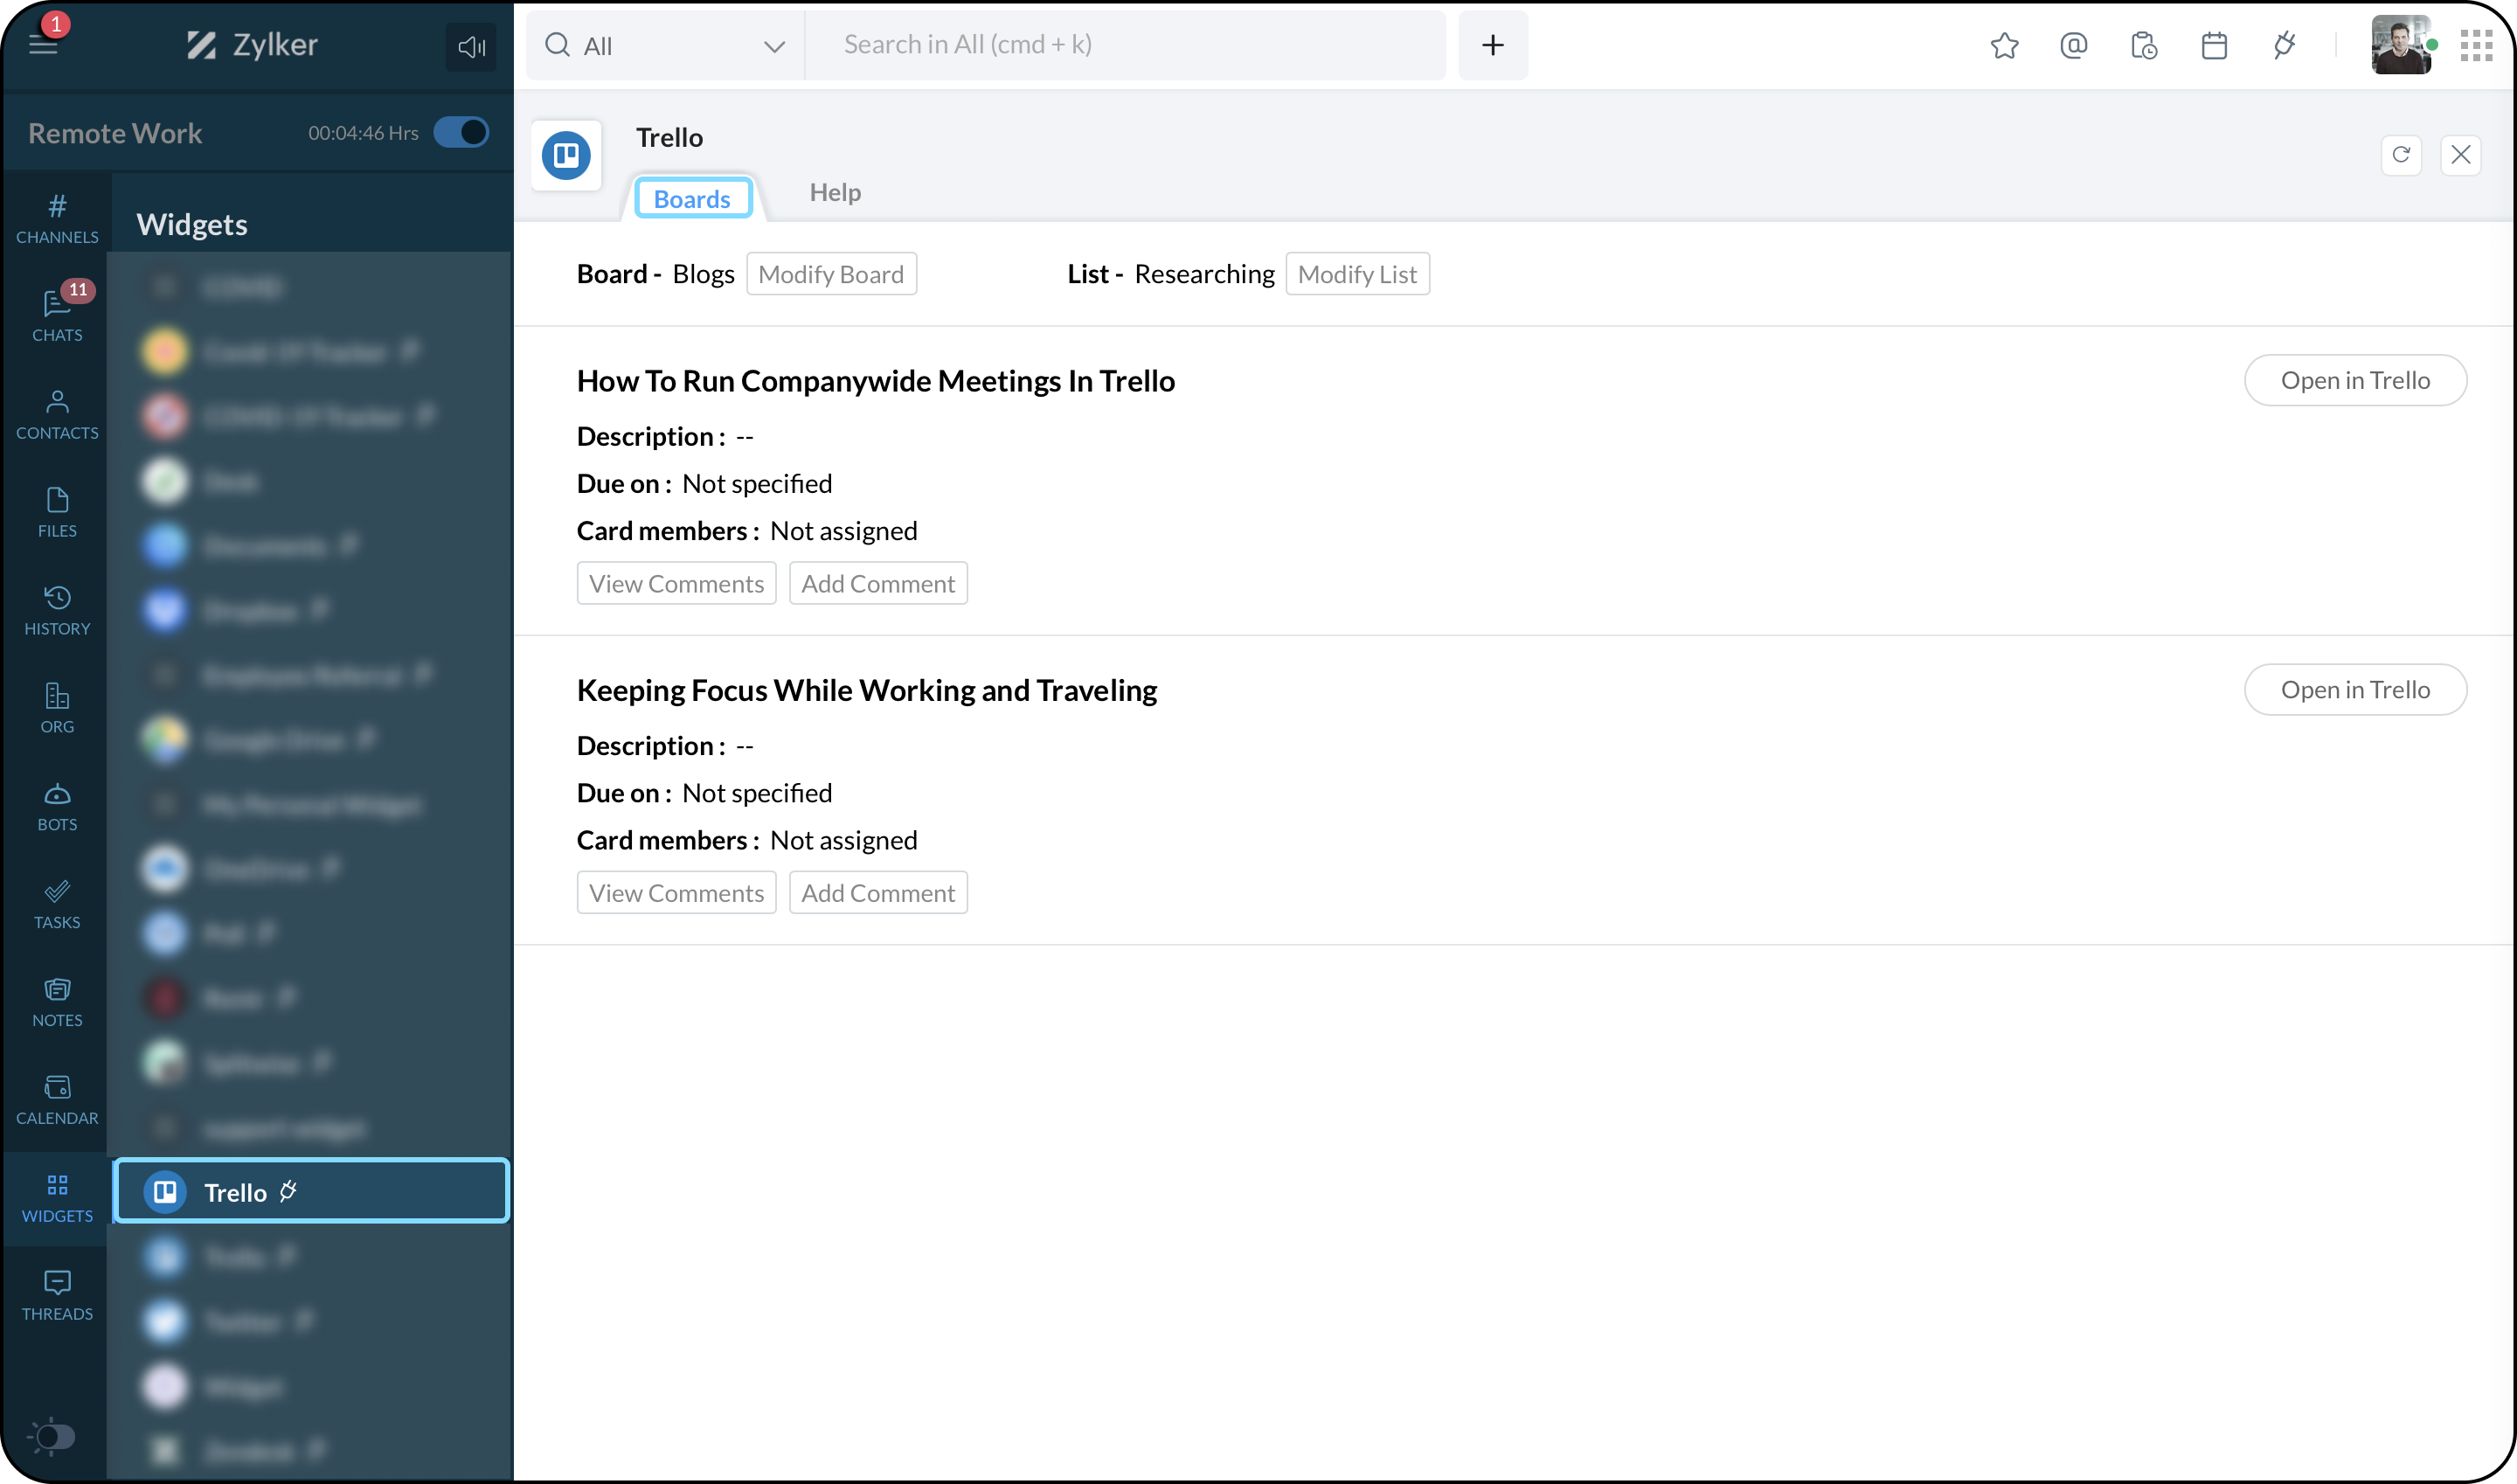Viewport: 2517px width, 1484px height.
Task: Click the plus new button
Action: 1492,45
